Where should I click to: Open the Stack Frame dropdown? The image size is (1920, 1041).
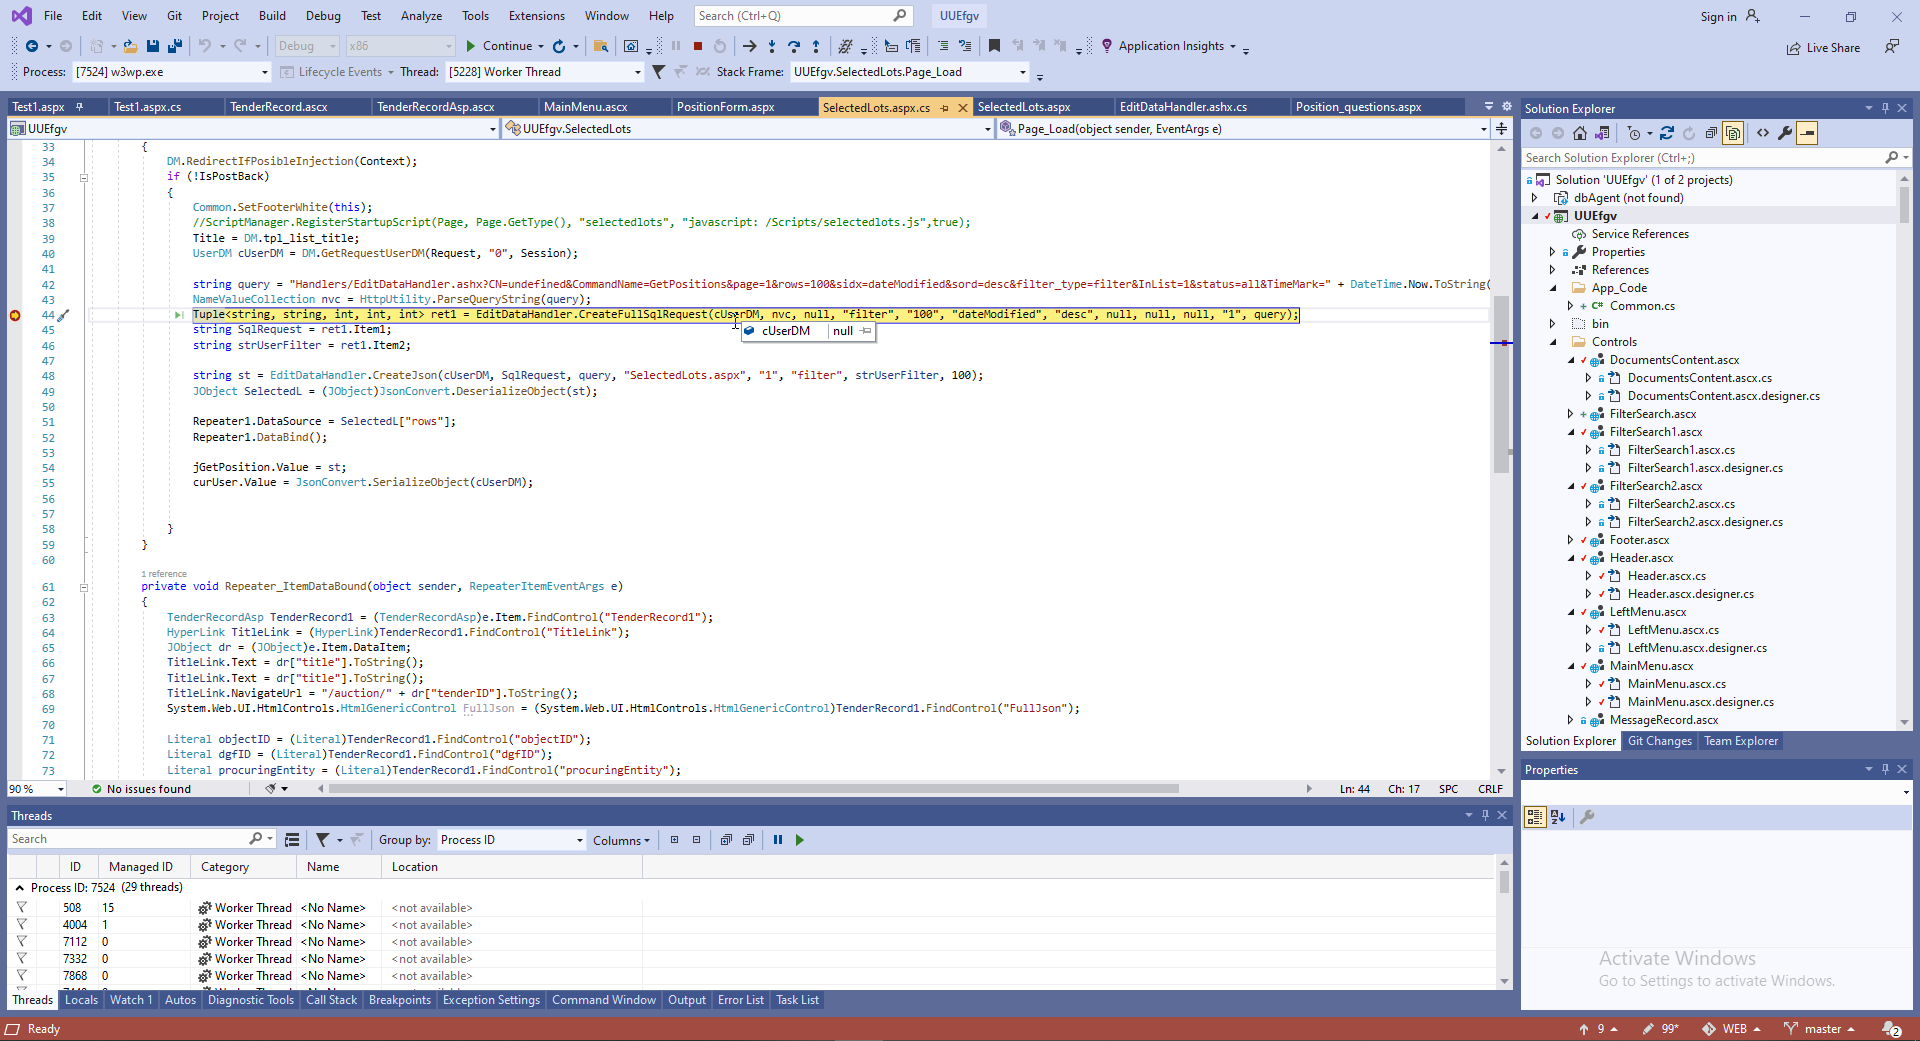pos(909,72)
